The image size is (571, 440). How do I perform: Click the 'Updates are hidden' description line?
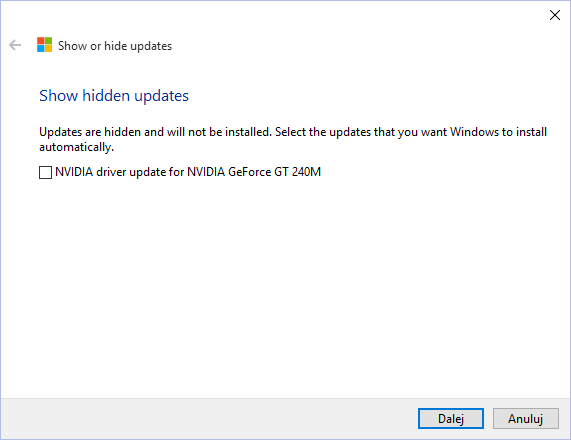click(293, 132)
